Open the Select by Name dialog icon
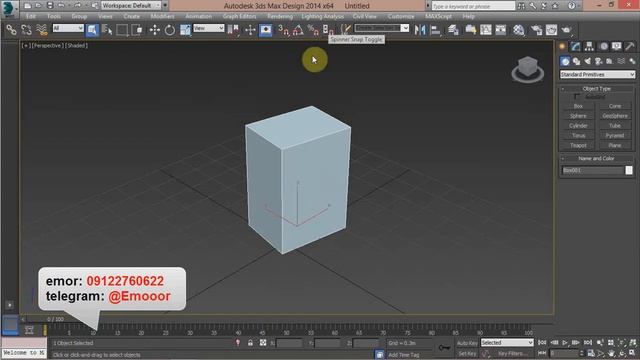 [x=107, y=30]
